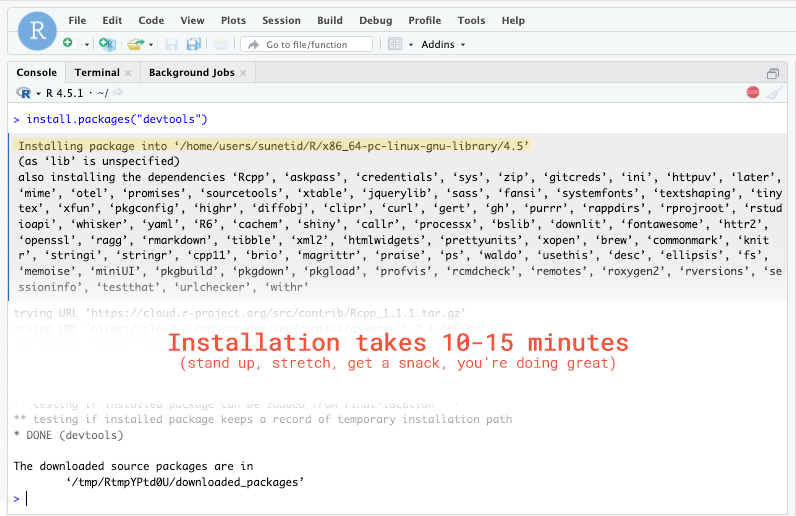The image size is (796, 516).
Task: Open the Profile menu
Action: 425,20
